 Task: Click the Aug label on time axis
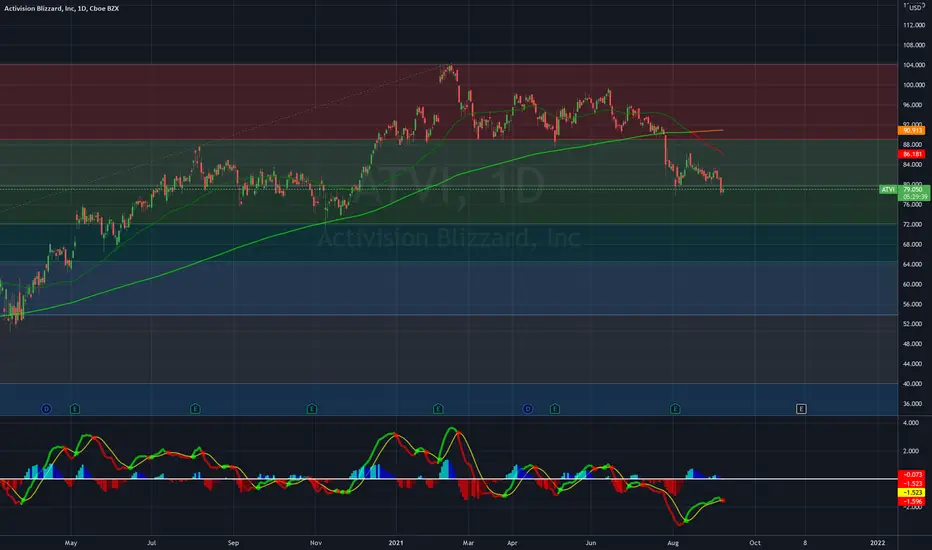673,543
